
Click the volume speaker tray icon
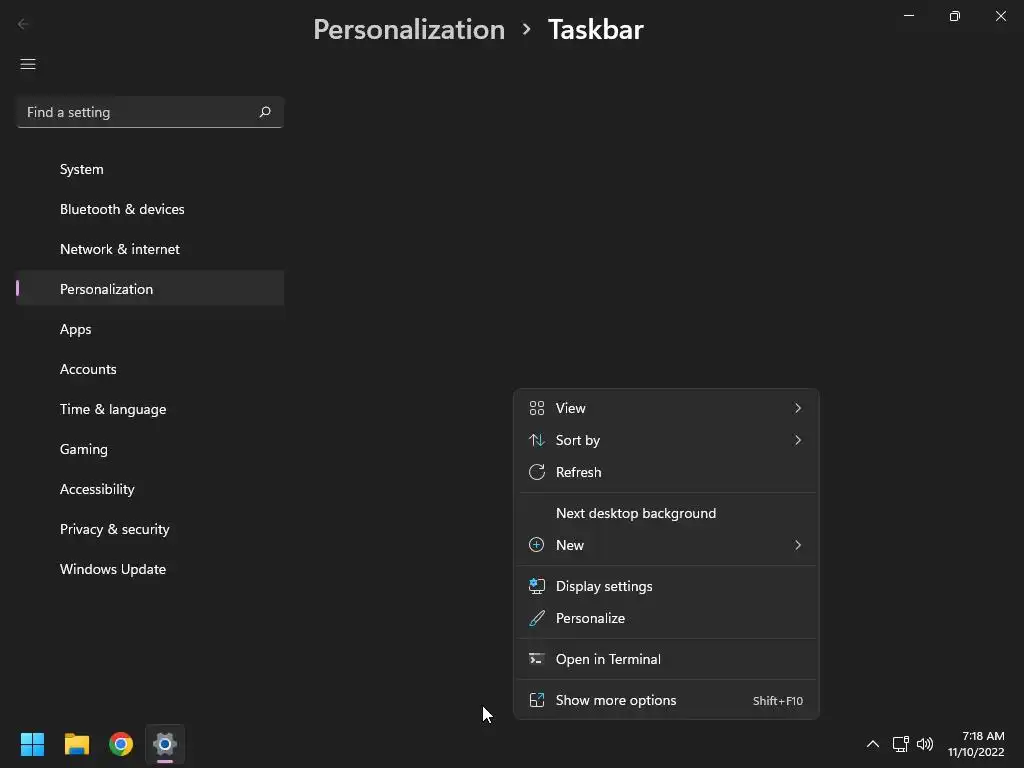(925, 744)
